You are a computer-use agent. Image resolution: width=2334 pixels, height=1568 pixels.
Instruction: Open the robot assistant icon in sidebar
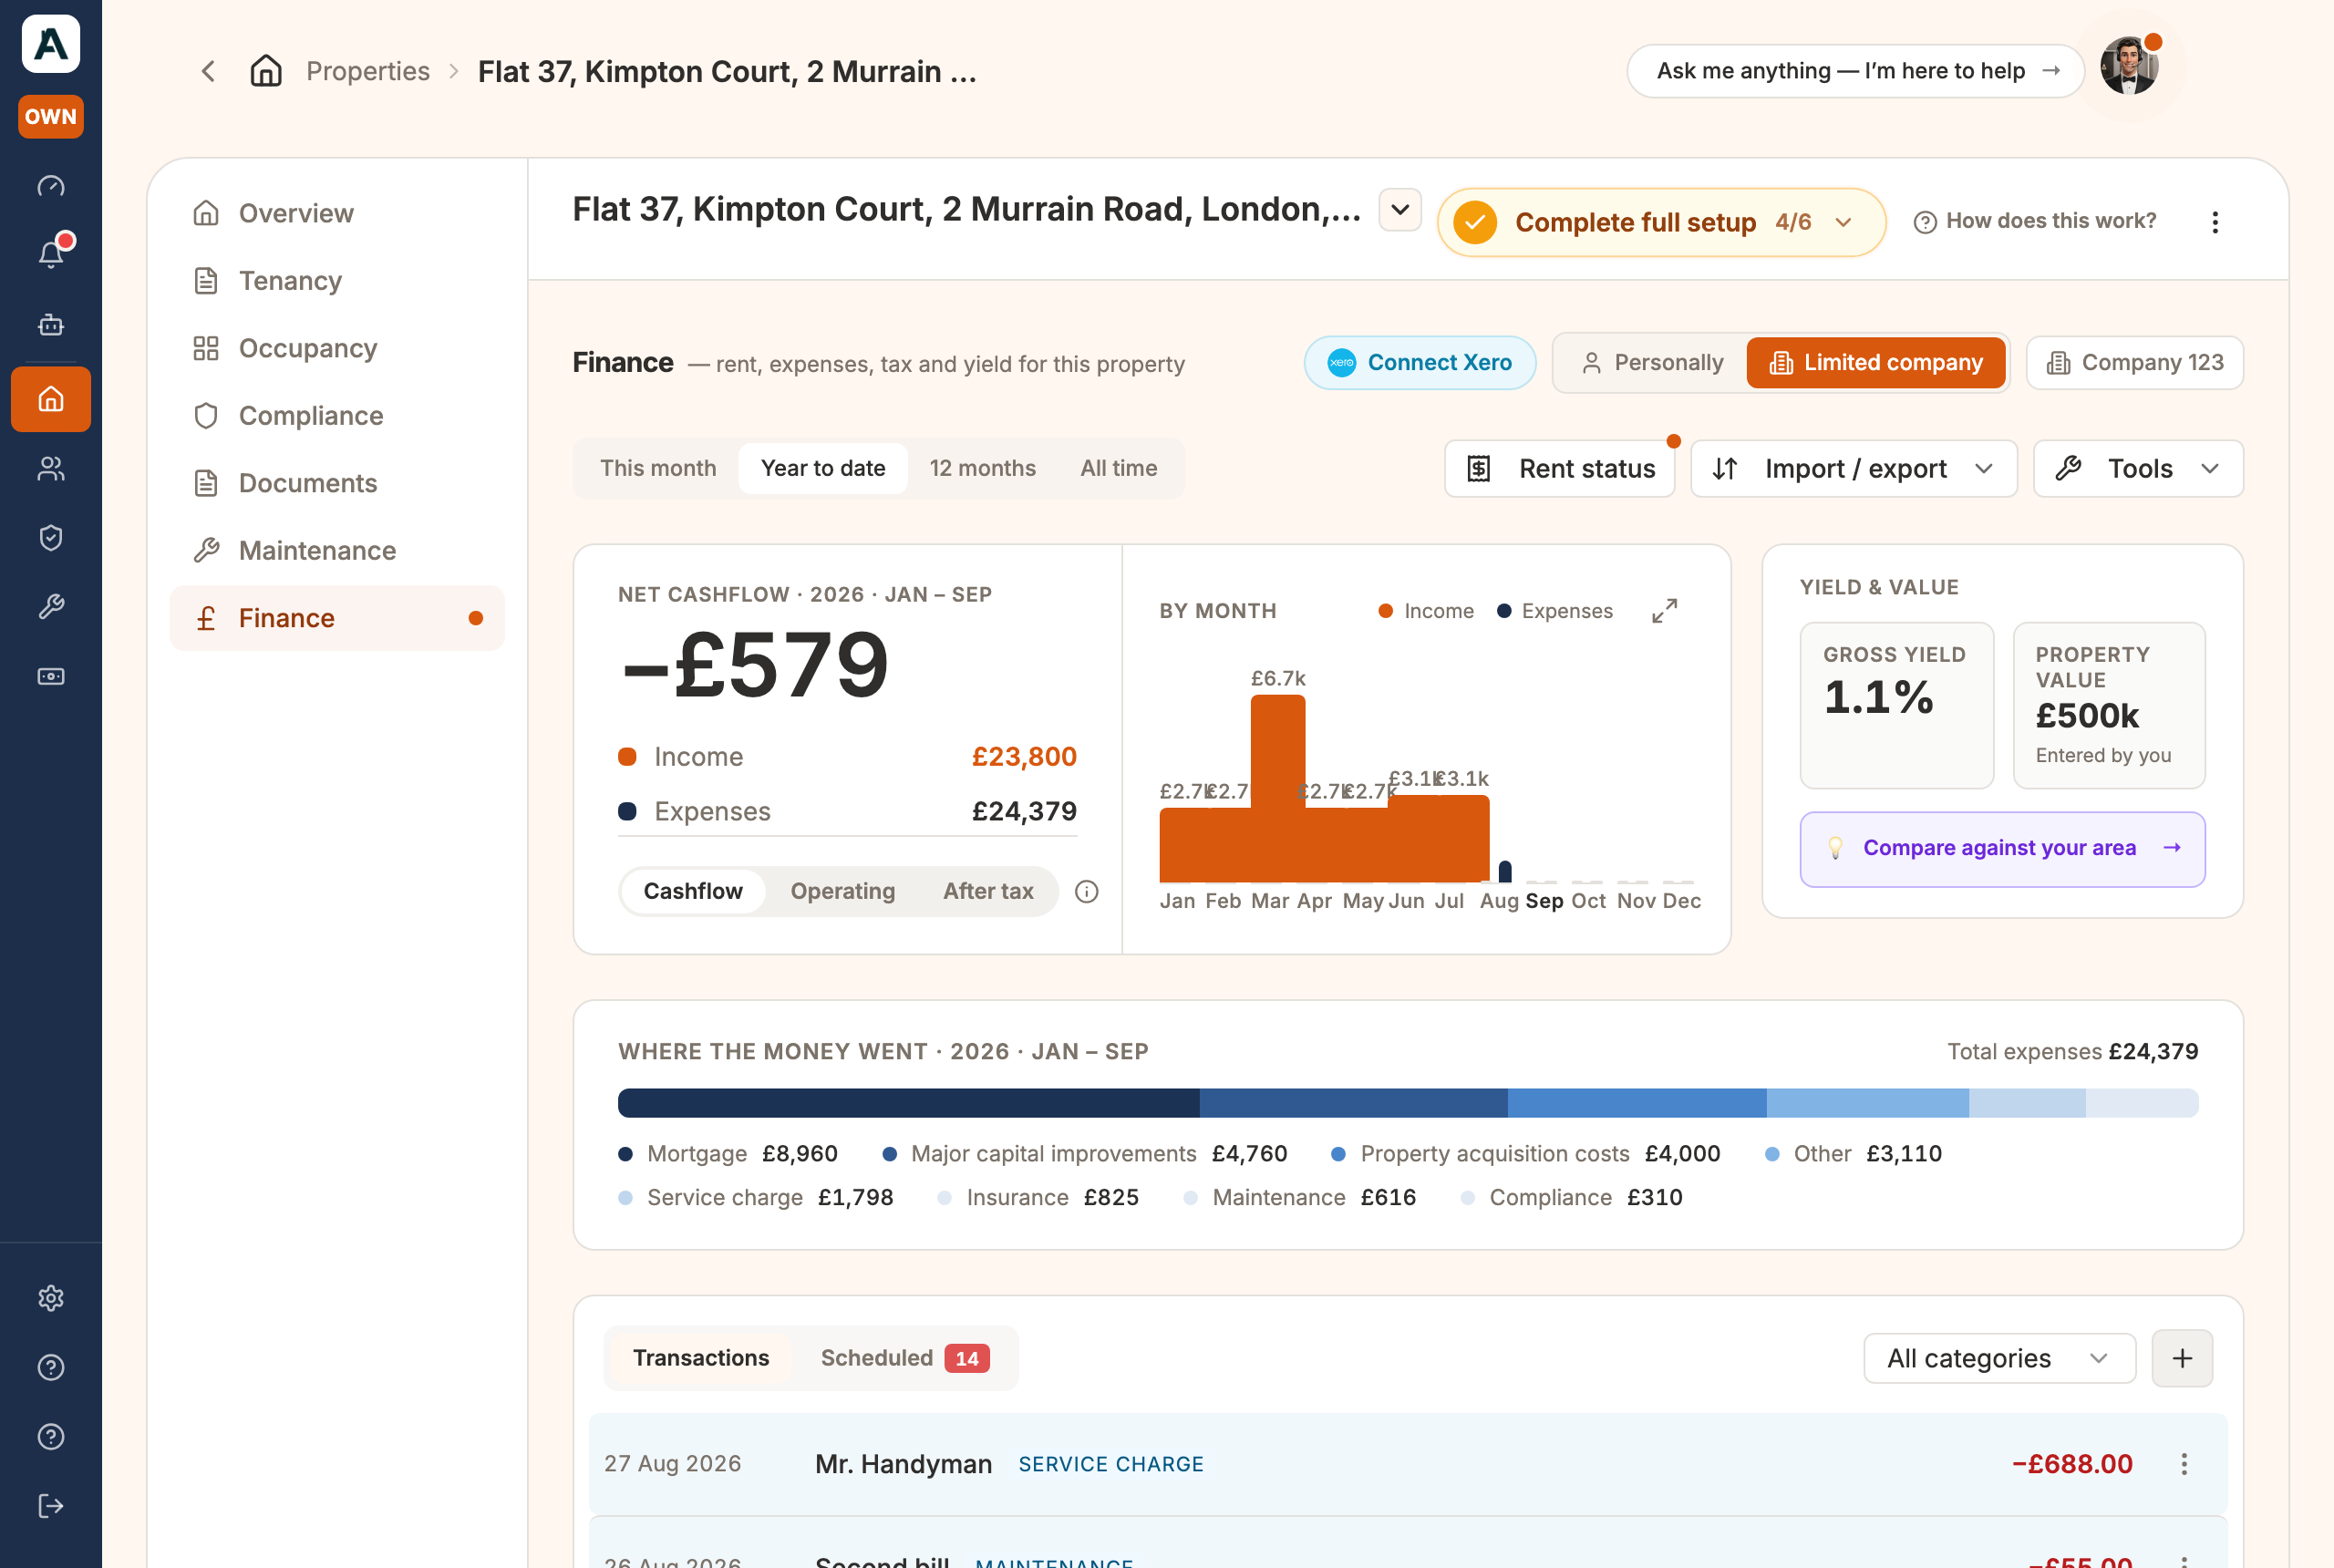click(51, 324)
